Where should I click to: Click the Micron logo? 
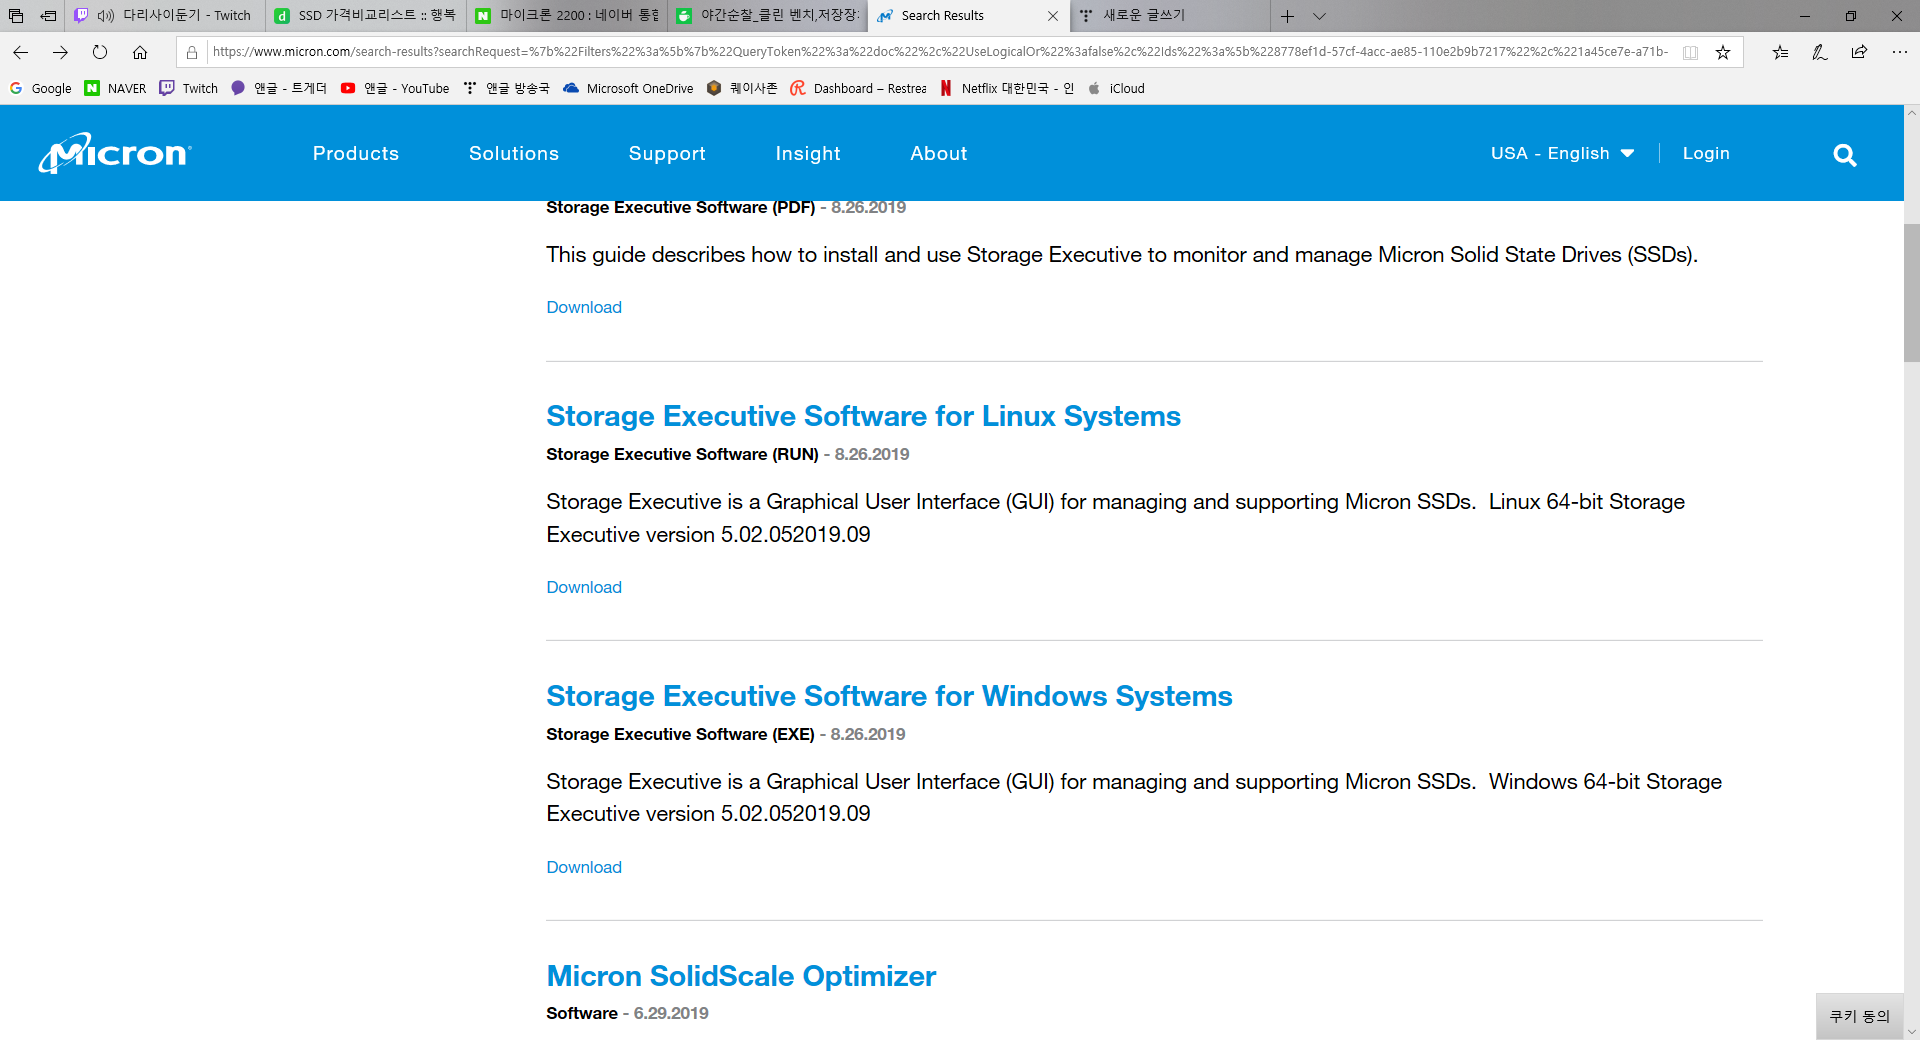coord(115,153)
